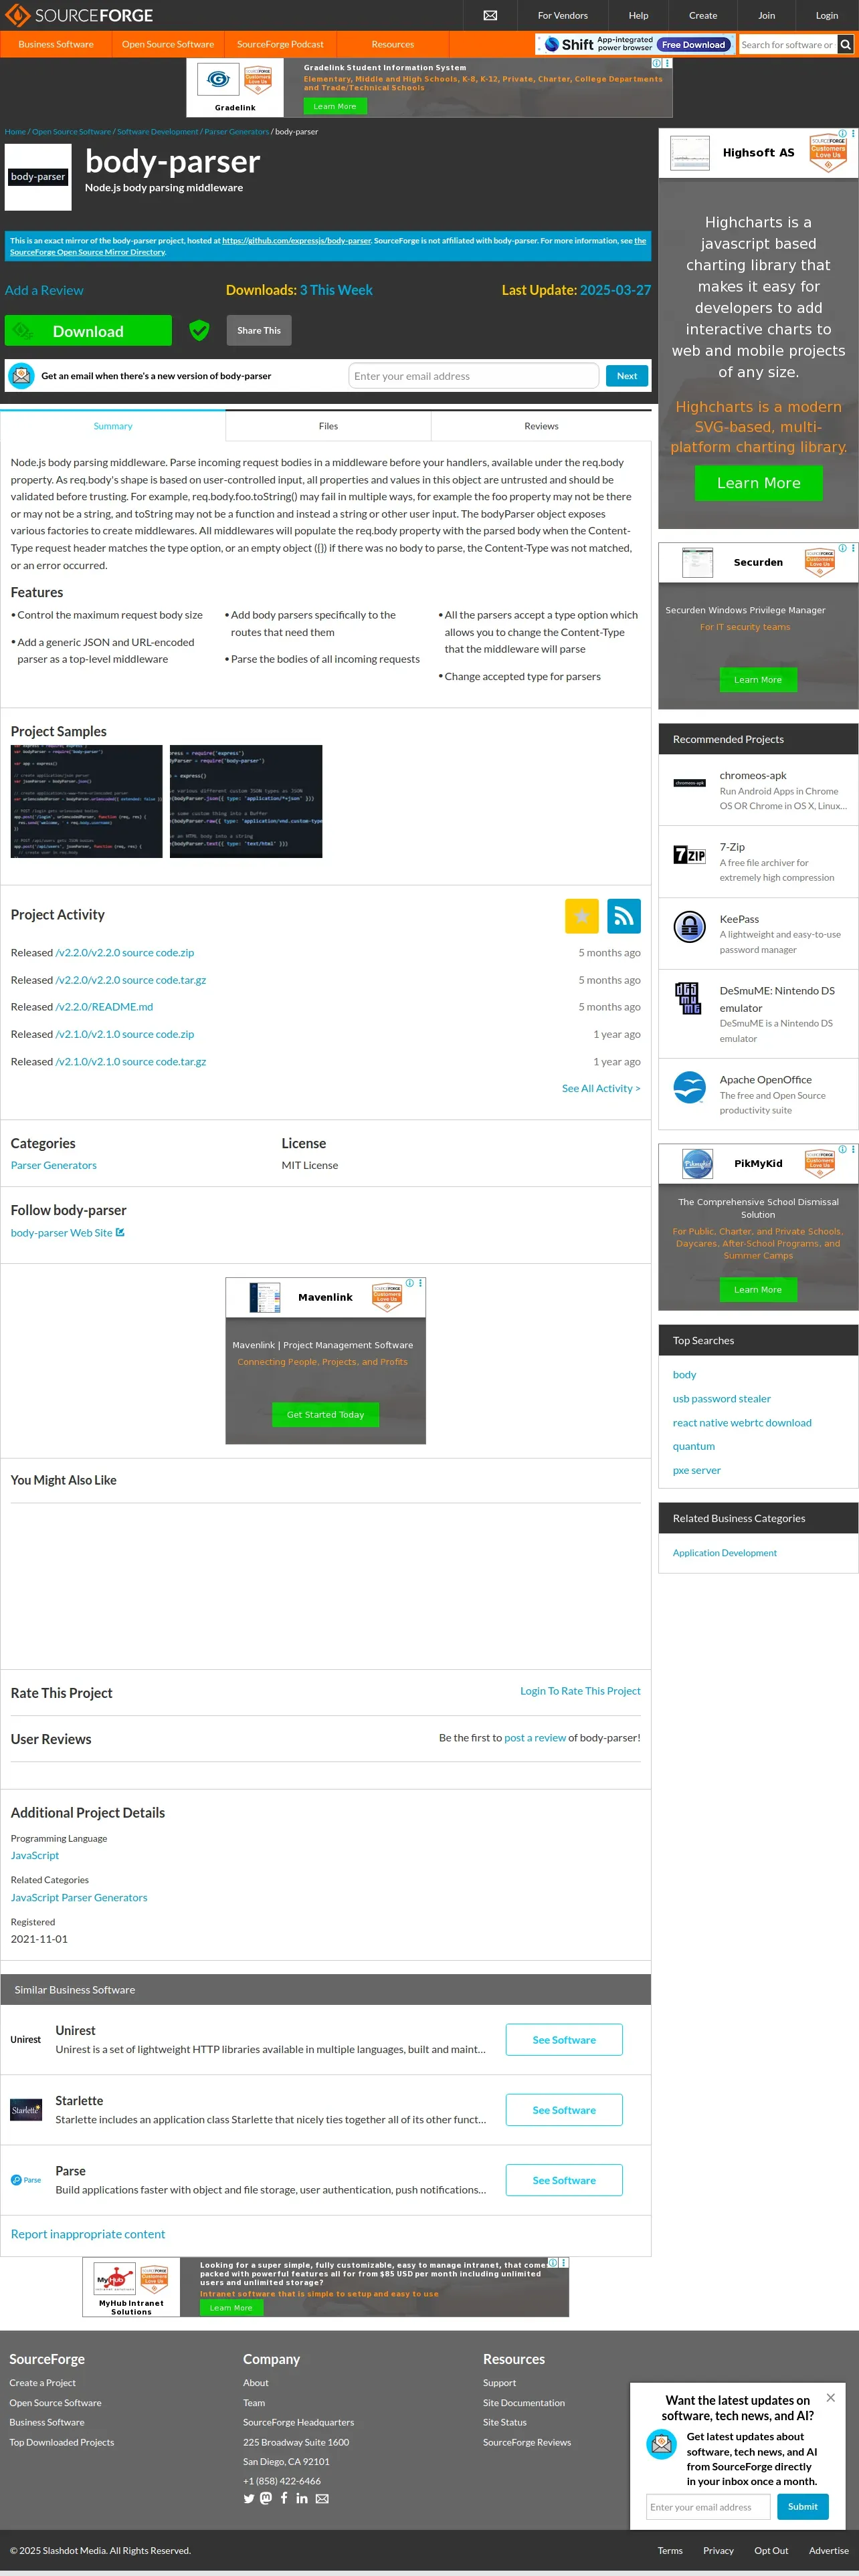Click the green security shield badge
Viewport: 859px width, 2576px height.
199,330
